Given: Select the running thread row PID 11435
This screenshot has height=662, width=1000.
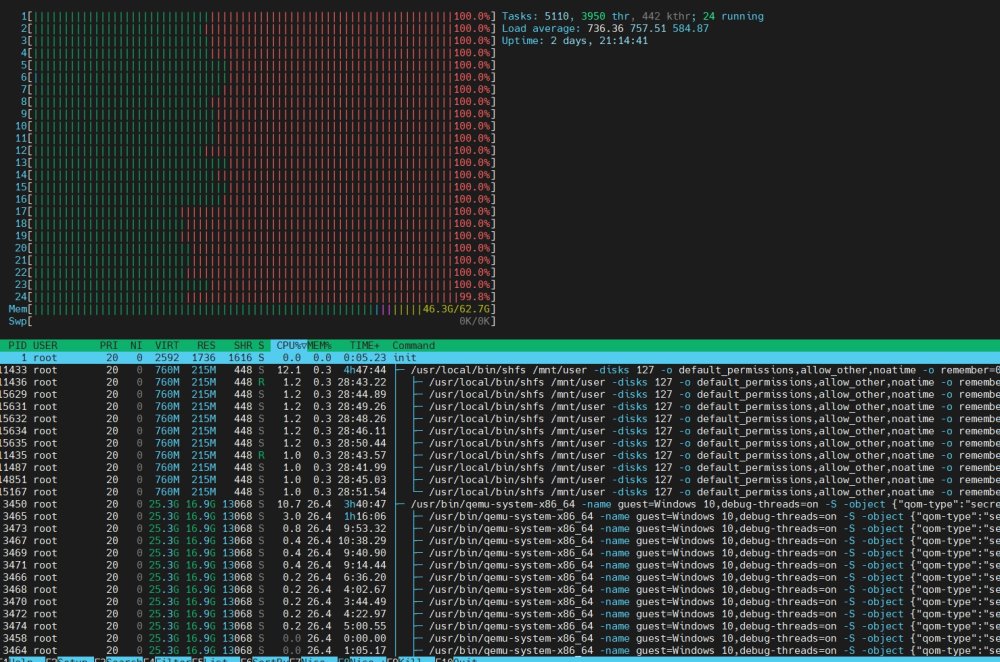Looking at the screenshot, I should point(500,455).
